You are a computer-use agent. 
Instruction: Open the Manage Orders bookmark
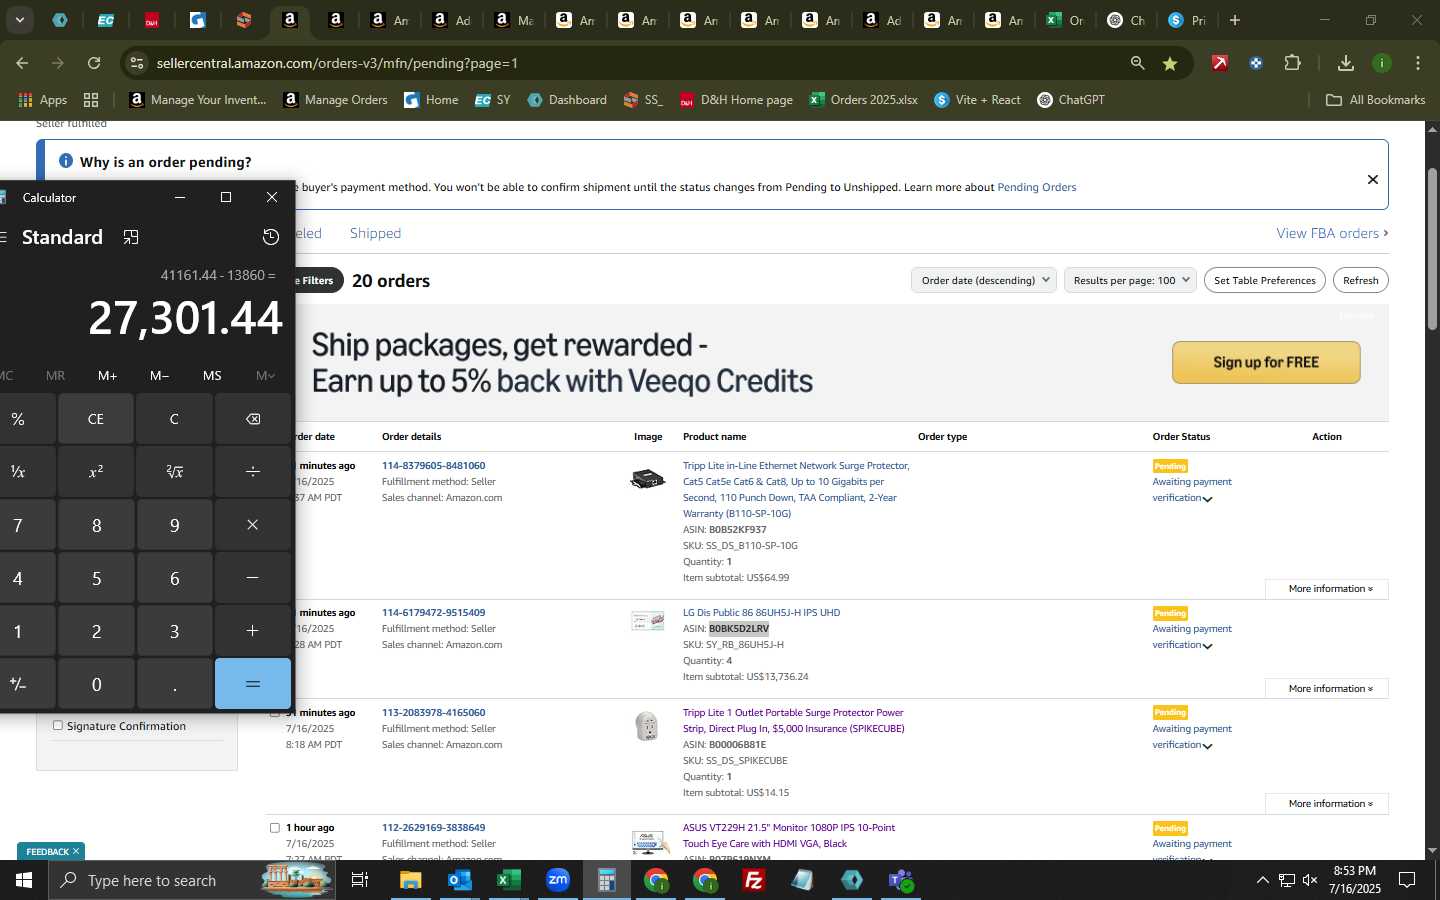pyautogui.click(x=335, y=100)
